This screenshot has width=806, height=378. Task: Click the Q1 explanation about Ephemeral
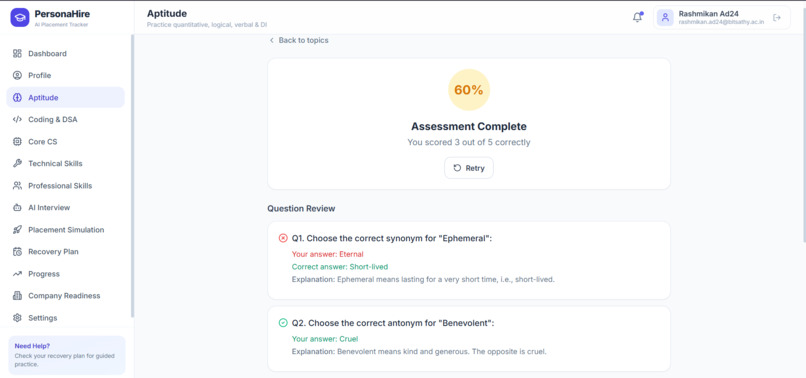click(424, 280)
